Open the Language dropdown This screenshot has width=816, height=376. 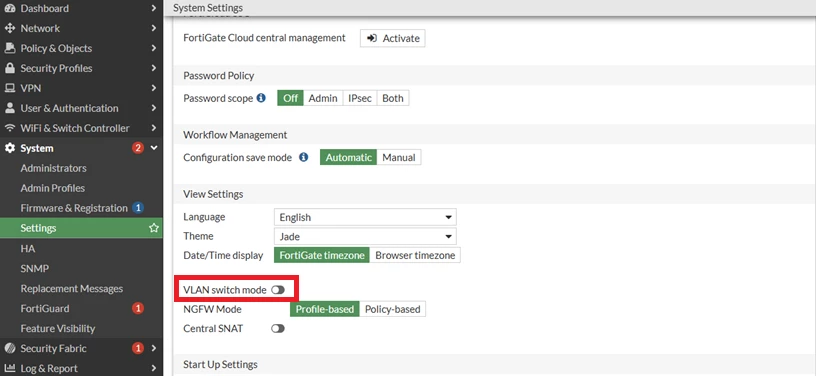tap(365, 217)
